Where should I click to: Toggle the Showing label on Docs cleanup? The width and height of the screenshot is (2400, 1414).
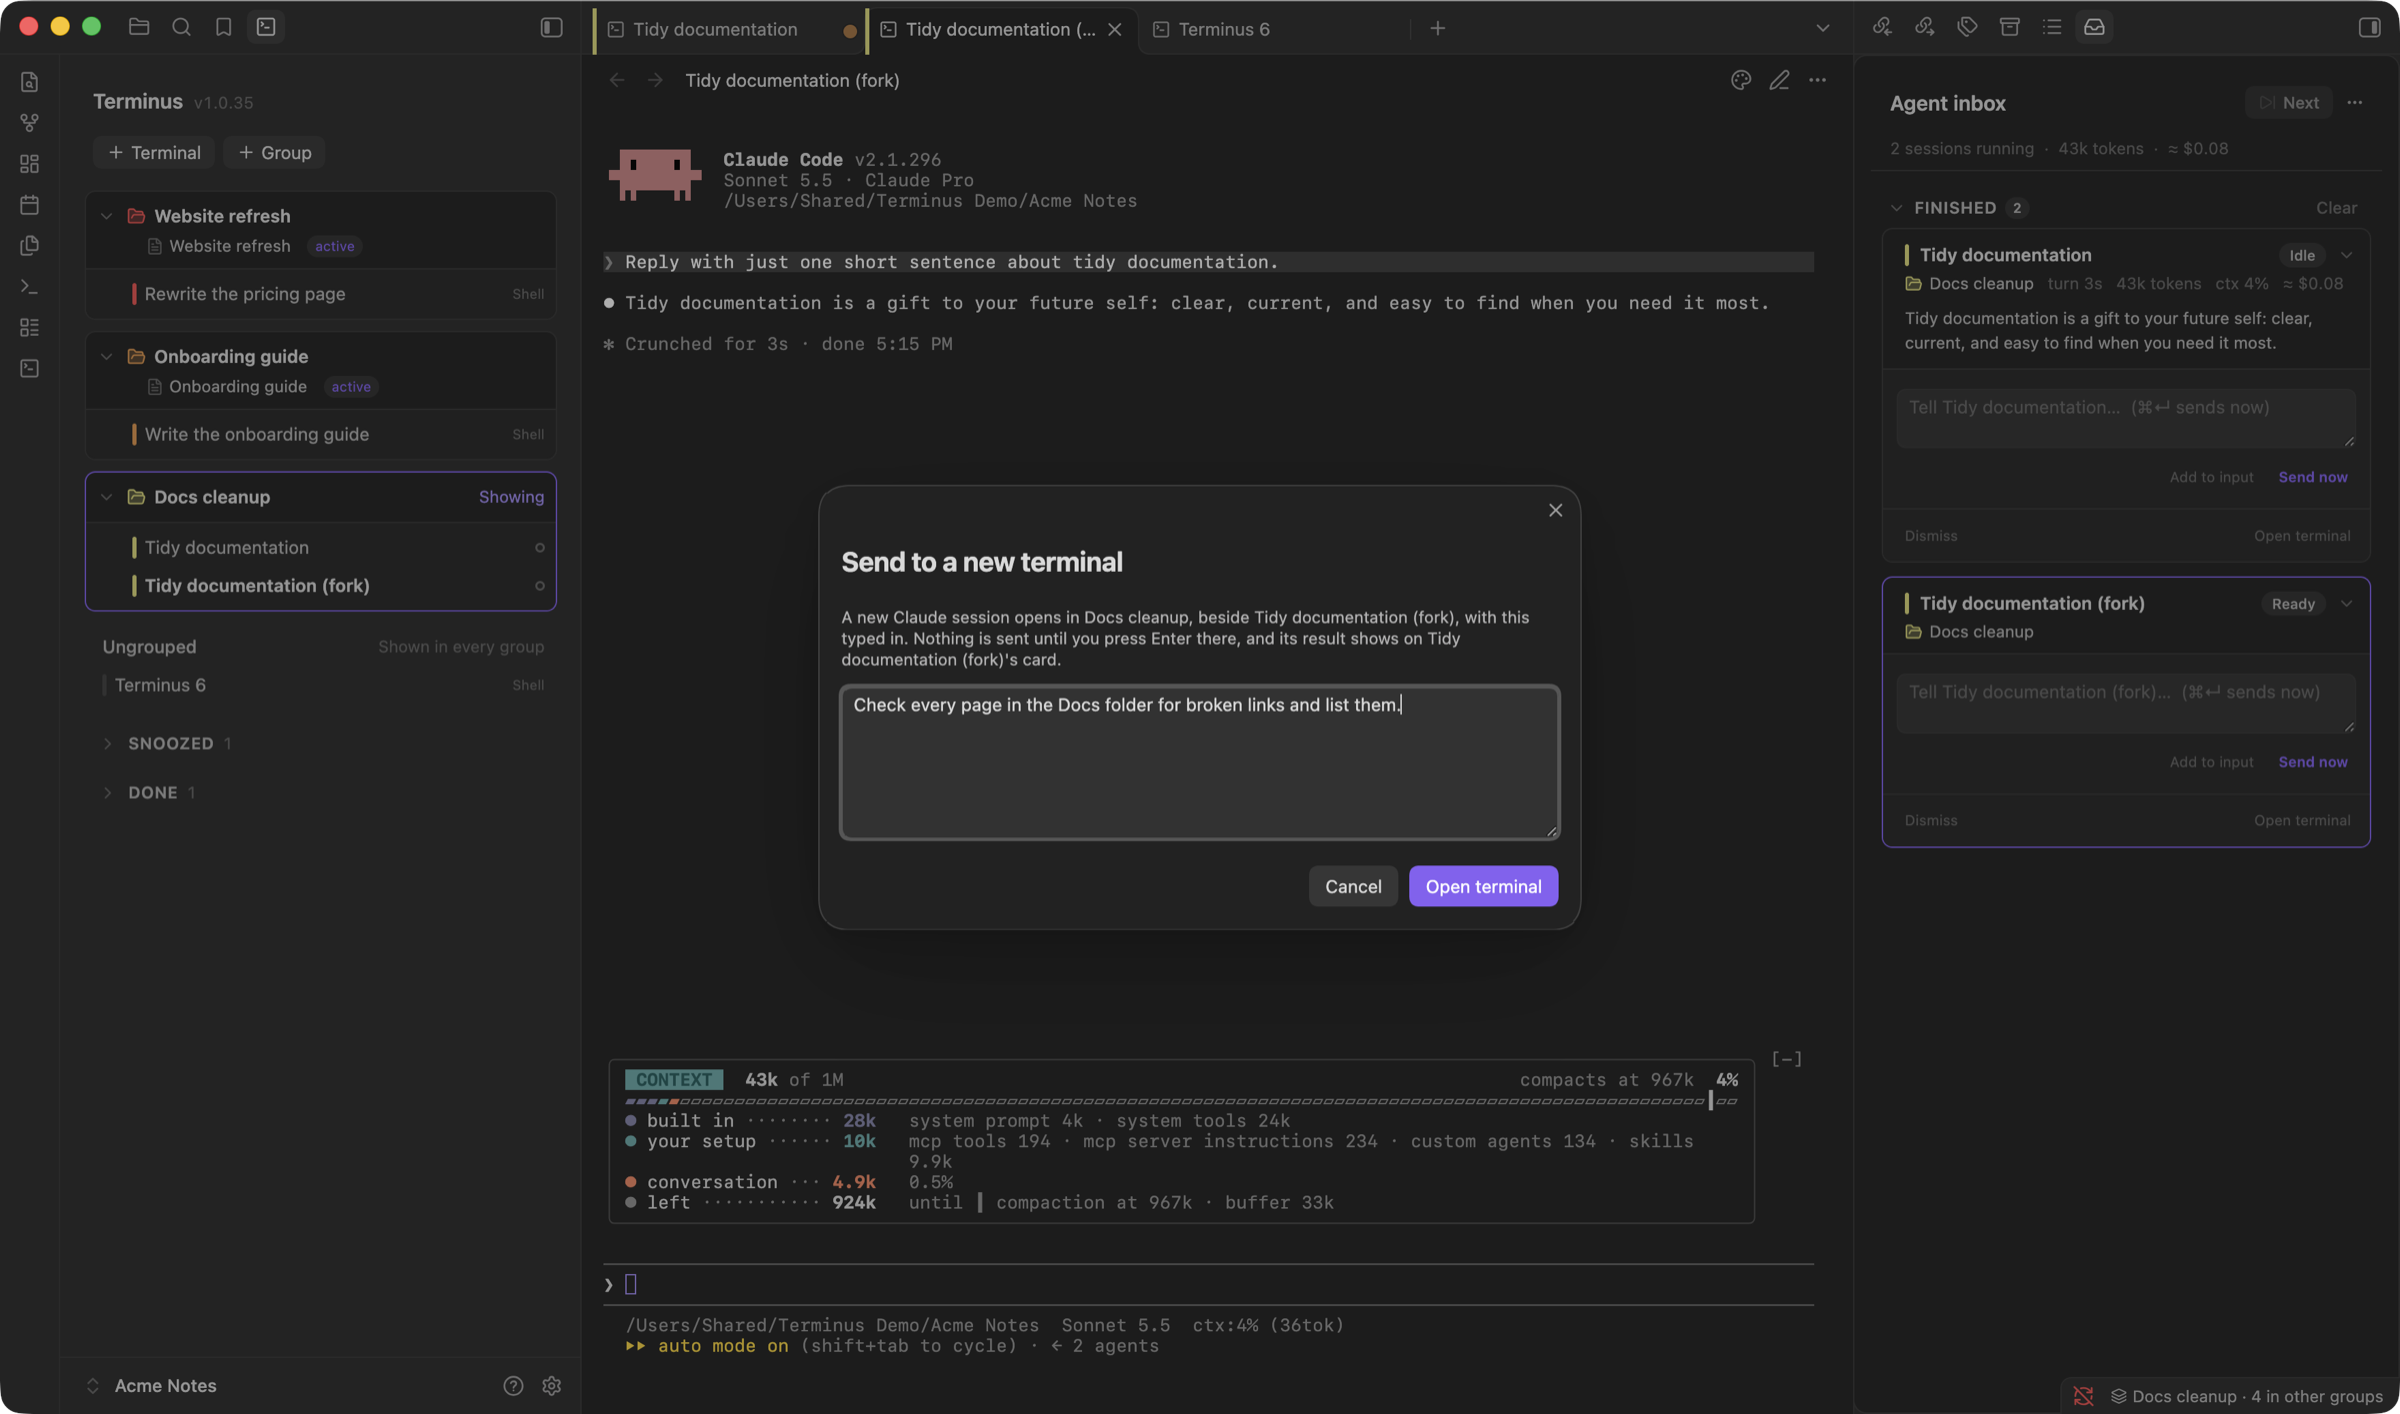511,497
